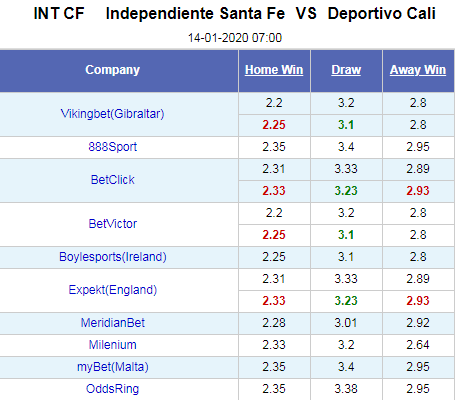Select the match date 14-01-2020 07:00
This screenshot has width=455, height=400.
click(235, 38)
